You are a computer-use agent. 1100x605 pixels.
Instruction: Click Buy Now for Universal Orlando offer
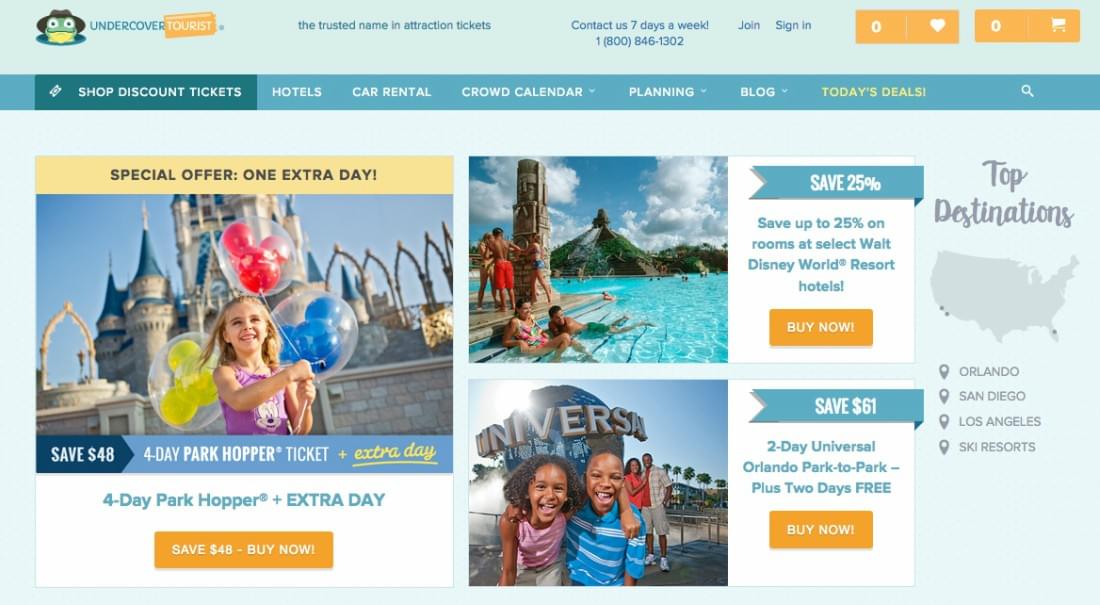point(821,529)
